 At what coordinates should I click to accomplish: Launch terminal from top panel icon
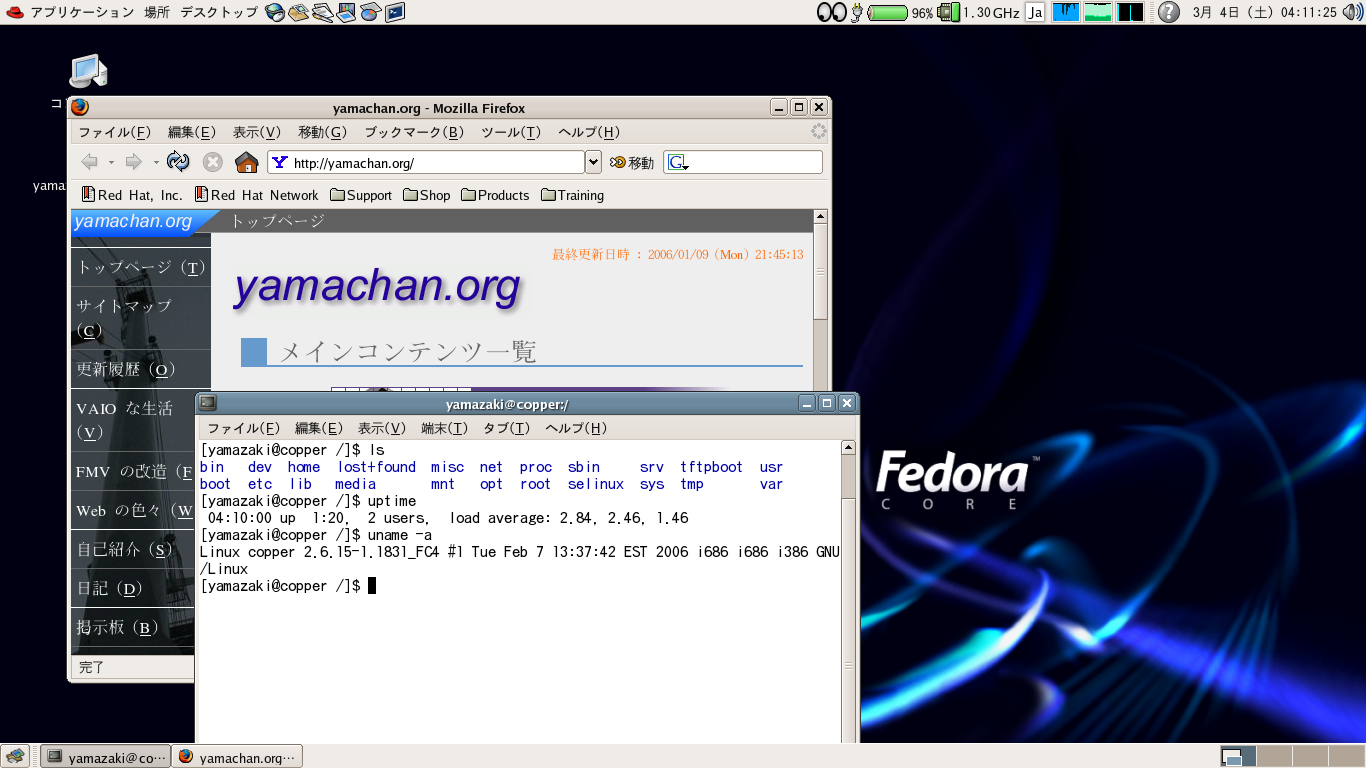tap(395, 13)
